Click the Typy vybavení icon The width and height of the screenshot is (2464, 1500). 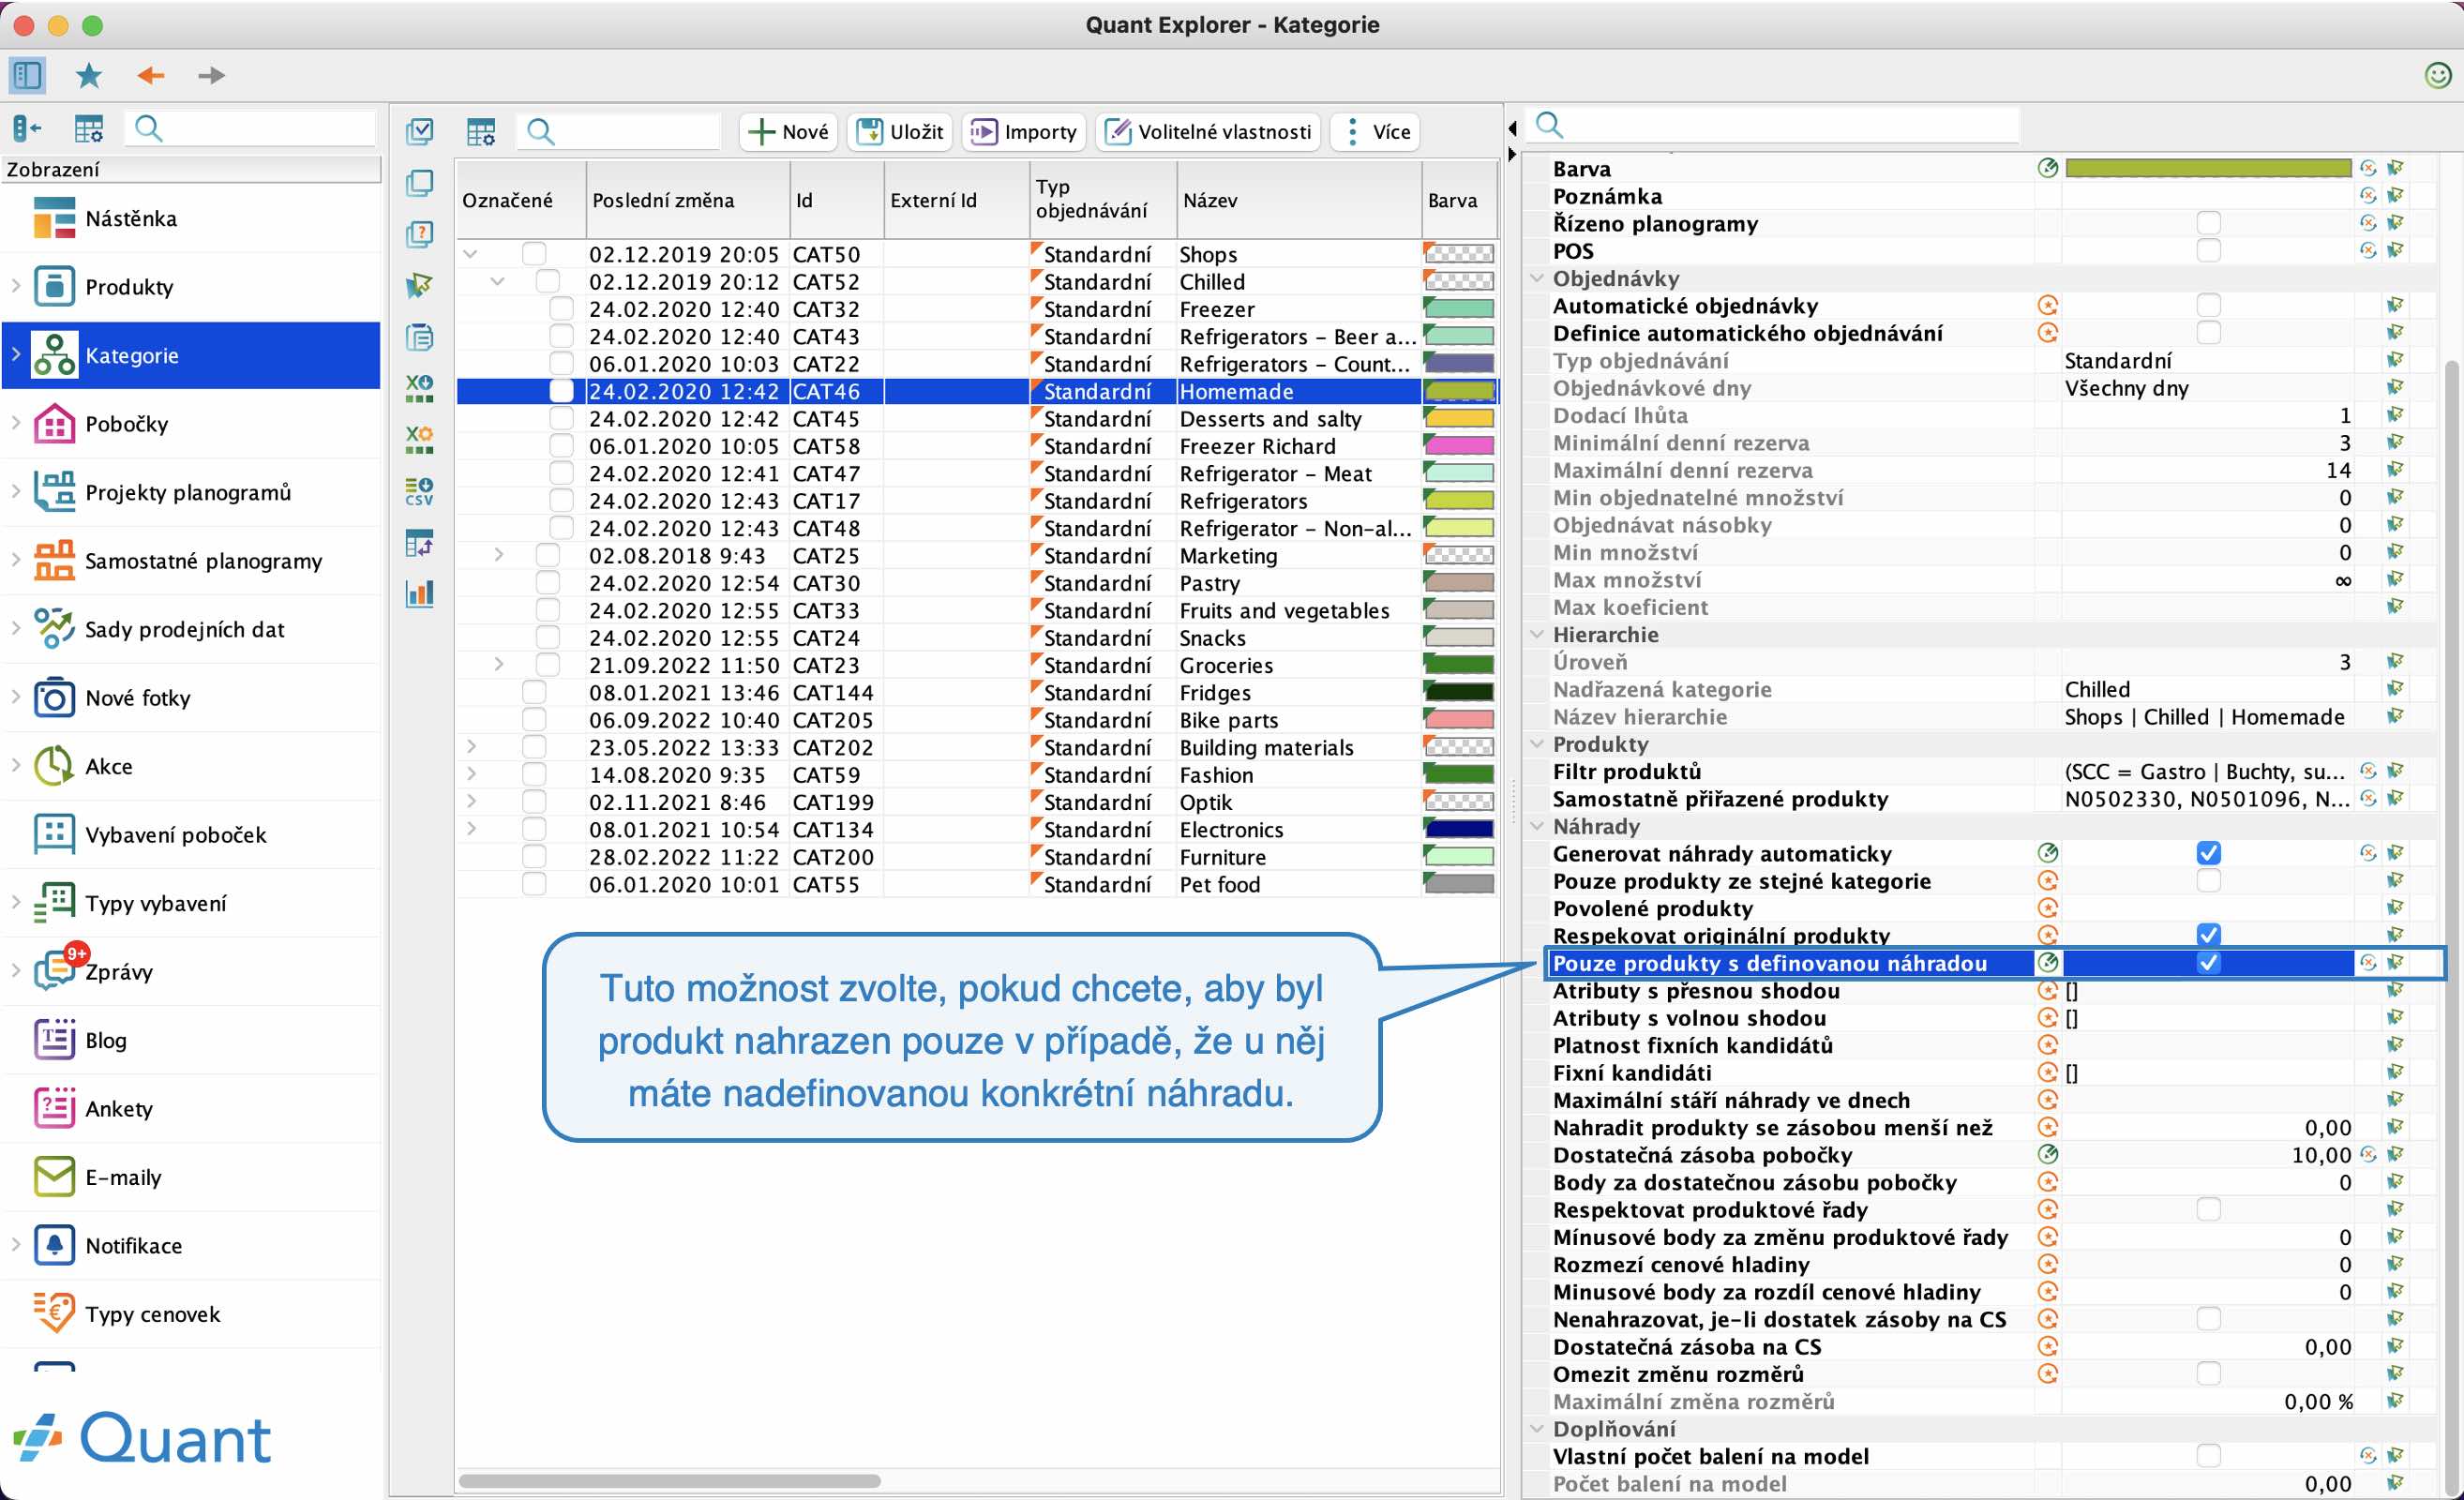click(54, 903)
